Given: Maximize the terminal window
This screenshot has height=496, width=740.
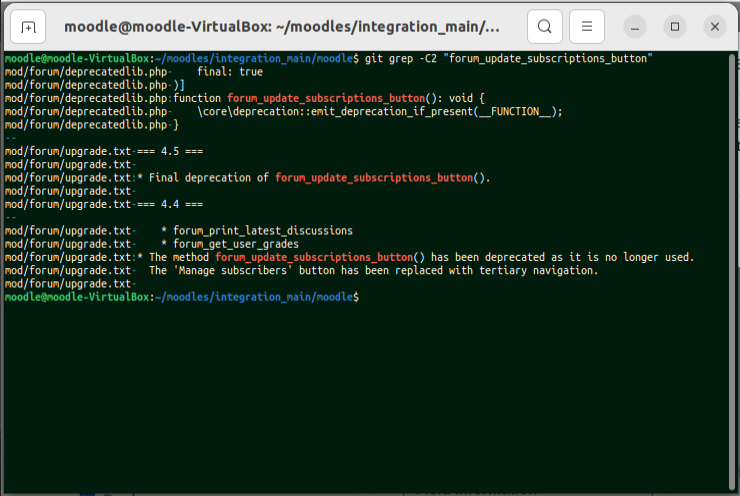Looking at the screenshot, I should [x=675, y=27].
